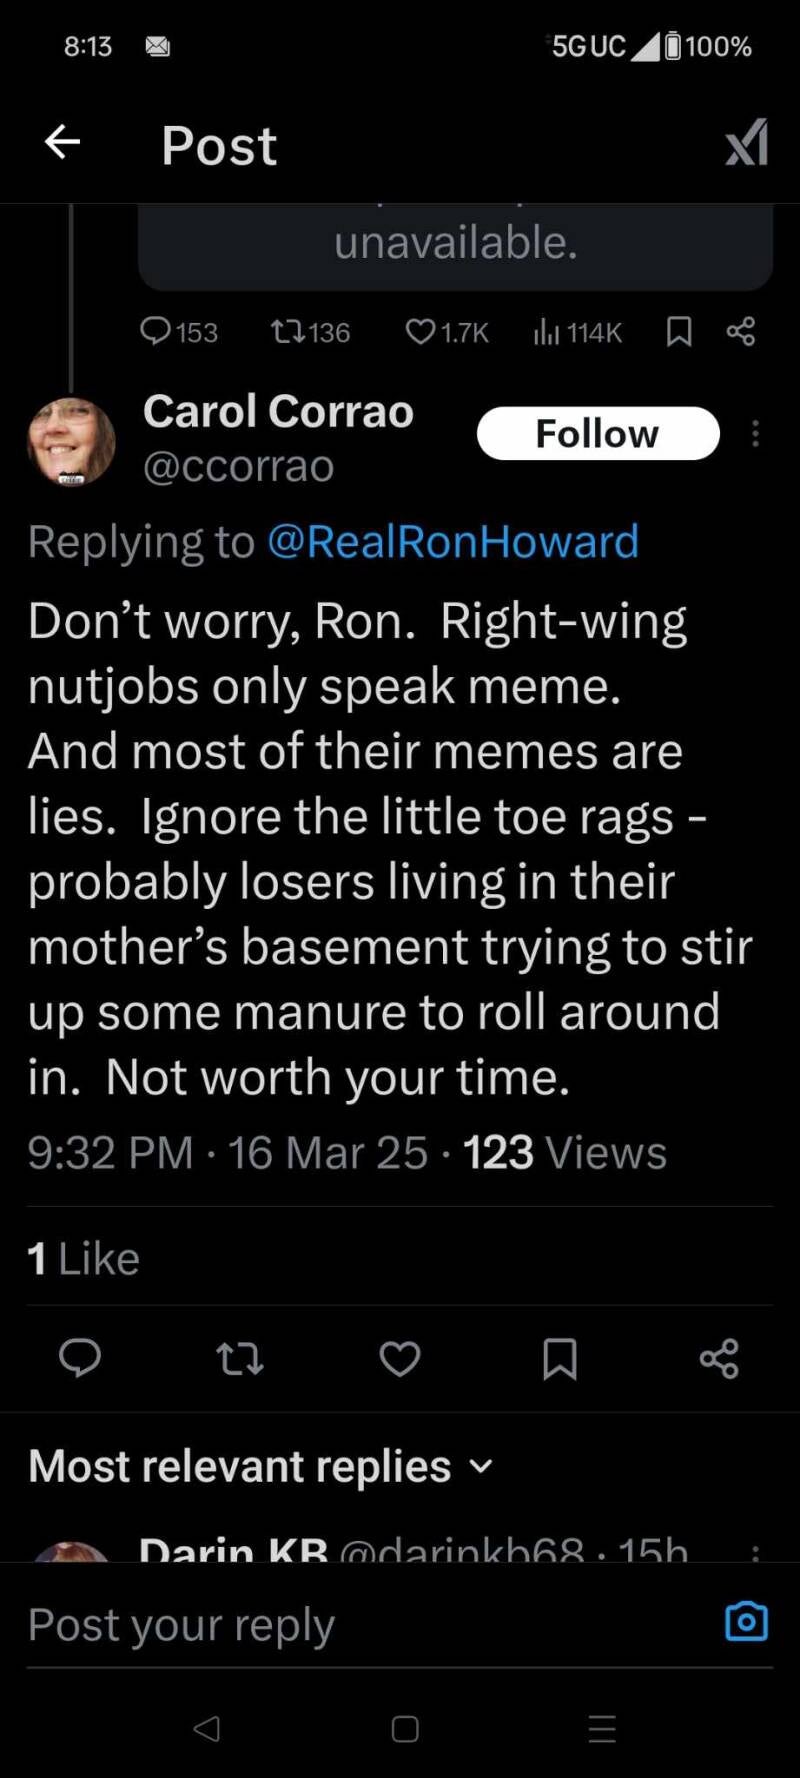Open Carol Corrao's profile picture
The width and height of the screenshot is (800, 1778).
click(x=71, y=441)
